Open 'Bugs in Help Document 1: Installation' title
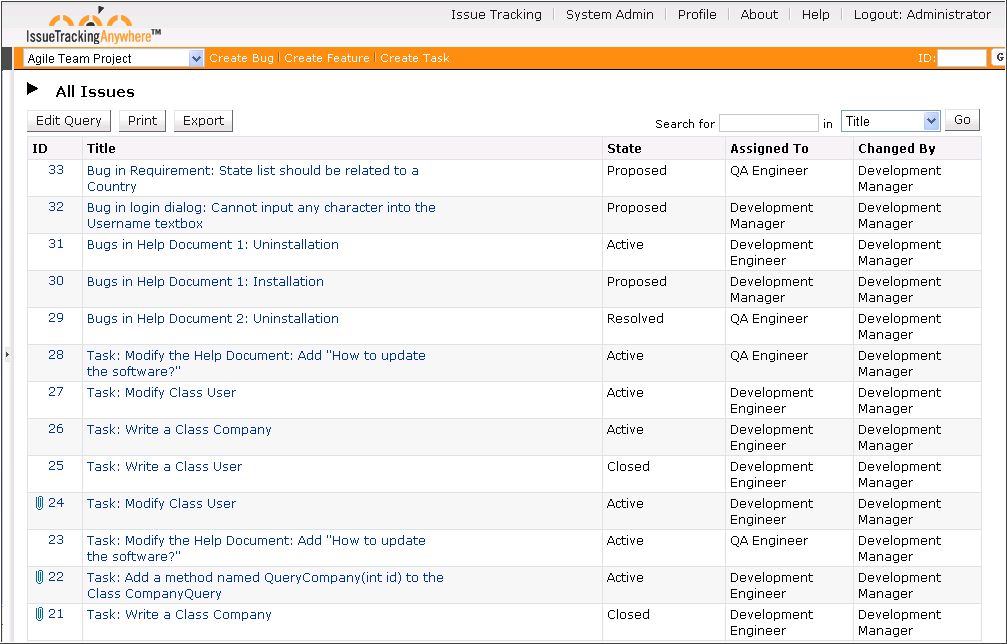Viewport: 1007px width, 644px height. click(x=205, y=281)
